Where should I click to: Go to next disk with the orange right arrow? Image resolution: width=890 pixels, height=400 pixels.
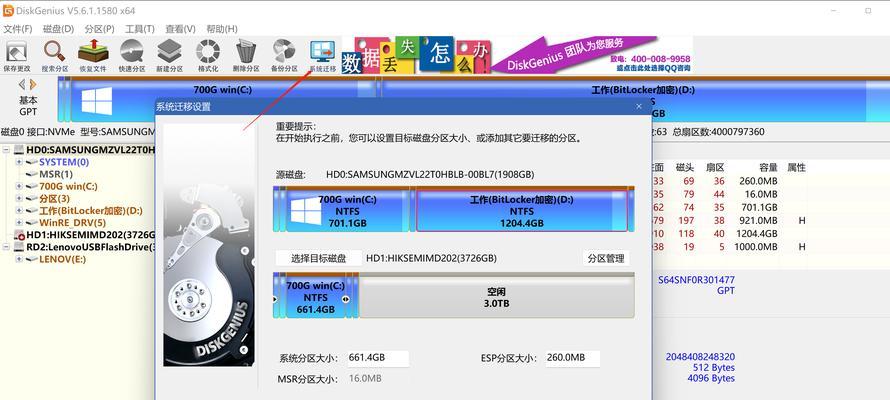(33, 85)
